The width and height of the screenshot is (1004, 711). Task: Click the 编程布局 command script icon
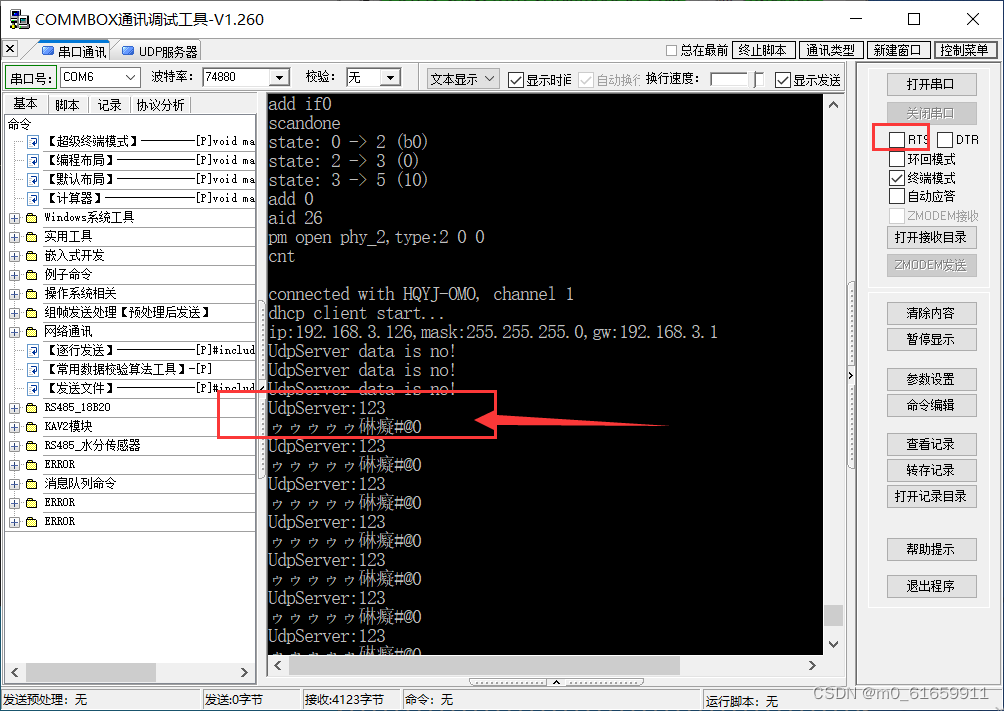tap(33, 161)
